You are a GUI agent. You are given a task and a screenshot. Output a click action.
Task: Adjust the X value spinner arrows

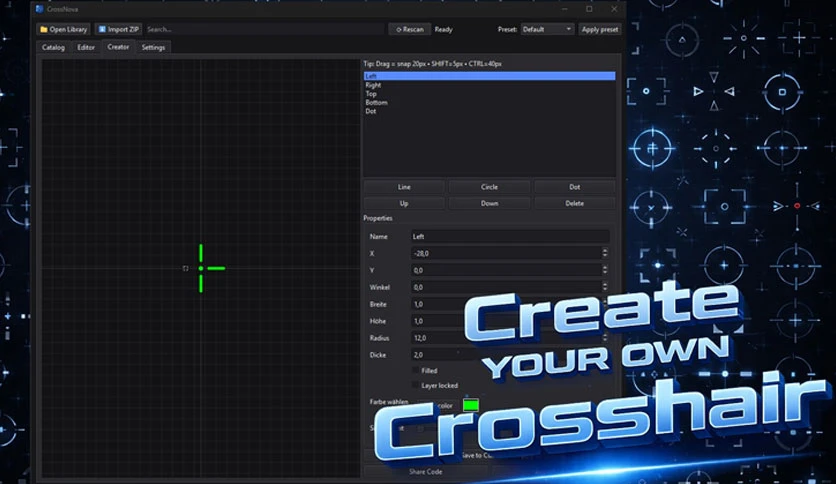[x=605, y=254]
